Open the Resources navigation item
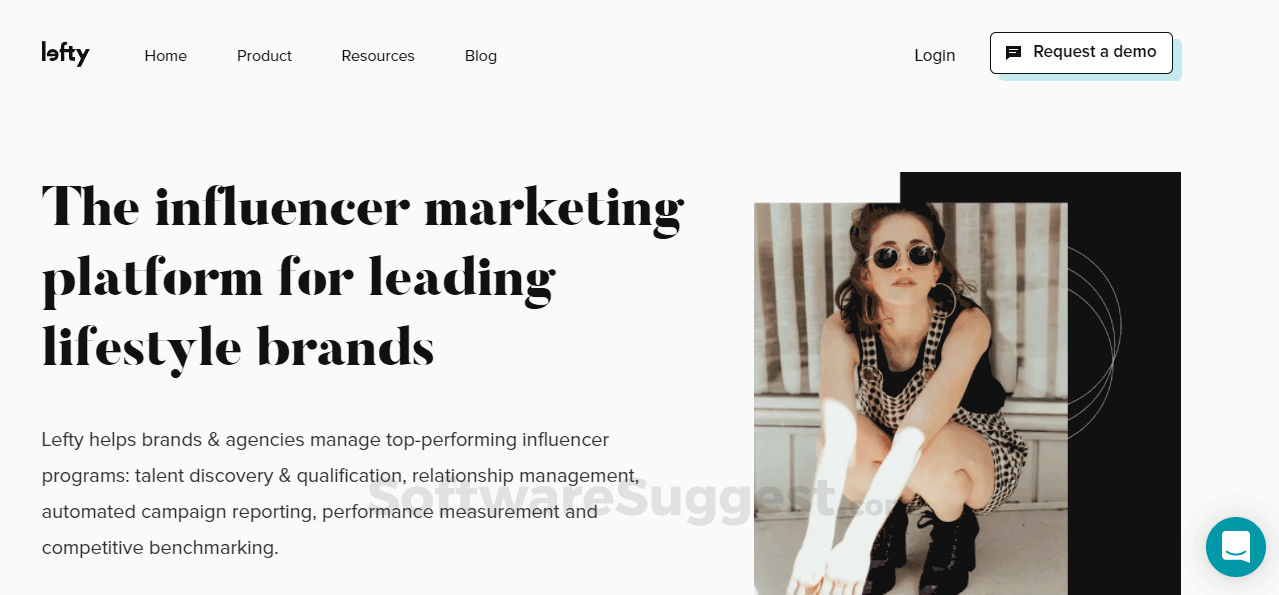 point(378,56)
